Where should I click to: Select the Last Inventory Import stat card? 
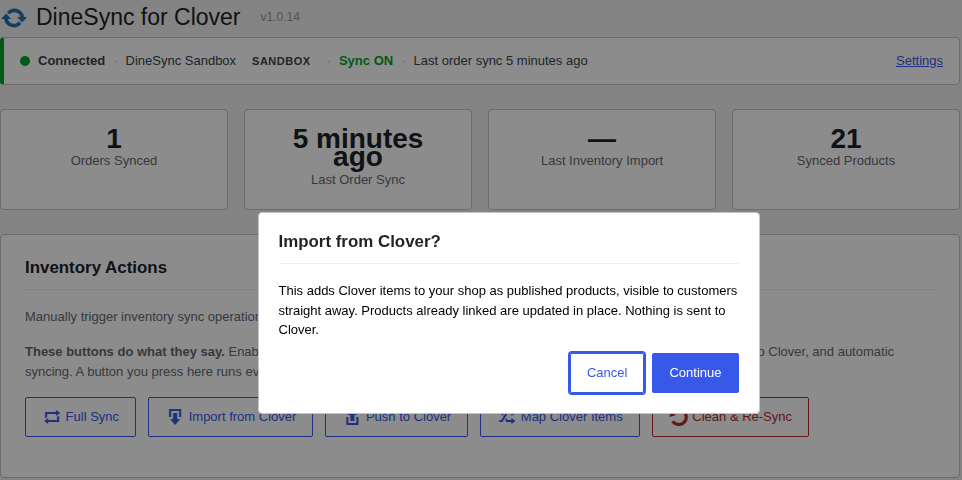[x=602, y=160]
